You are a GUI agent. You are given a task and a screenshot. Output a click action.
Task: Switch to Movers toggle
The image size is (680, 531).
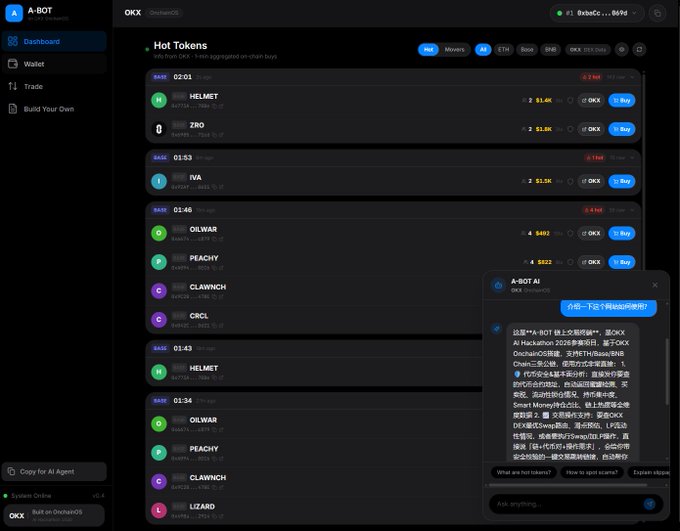click(x=455, y=49)
